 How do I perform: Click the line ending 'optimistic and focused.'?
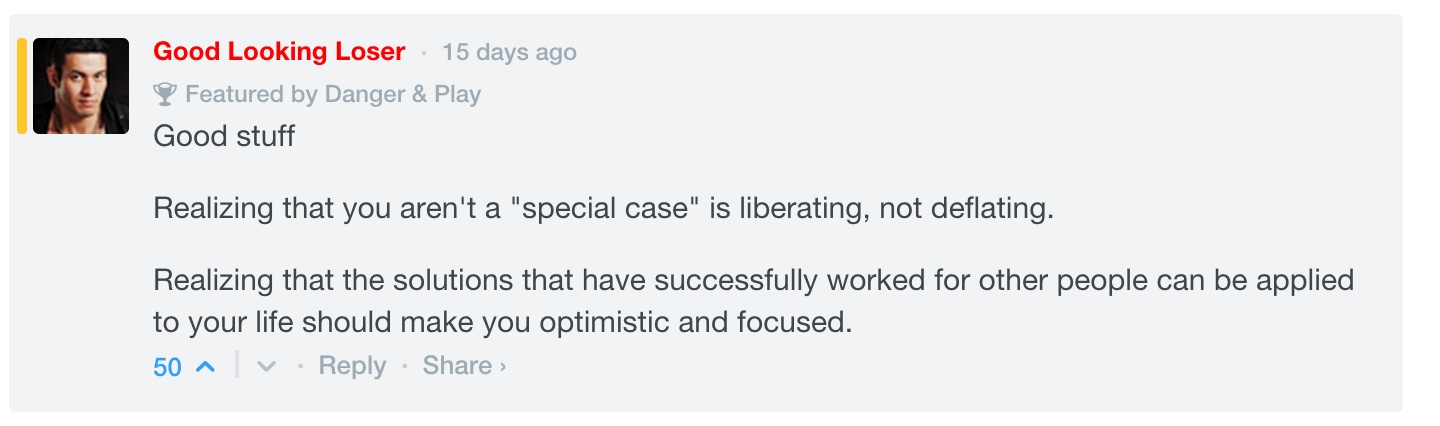coord(502,324)
